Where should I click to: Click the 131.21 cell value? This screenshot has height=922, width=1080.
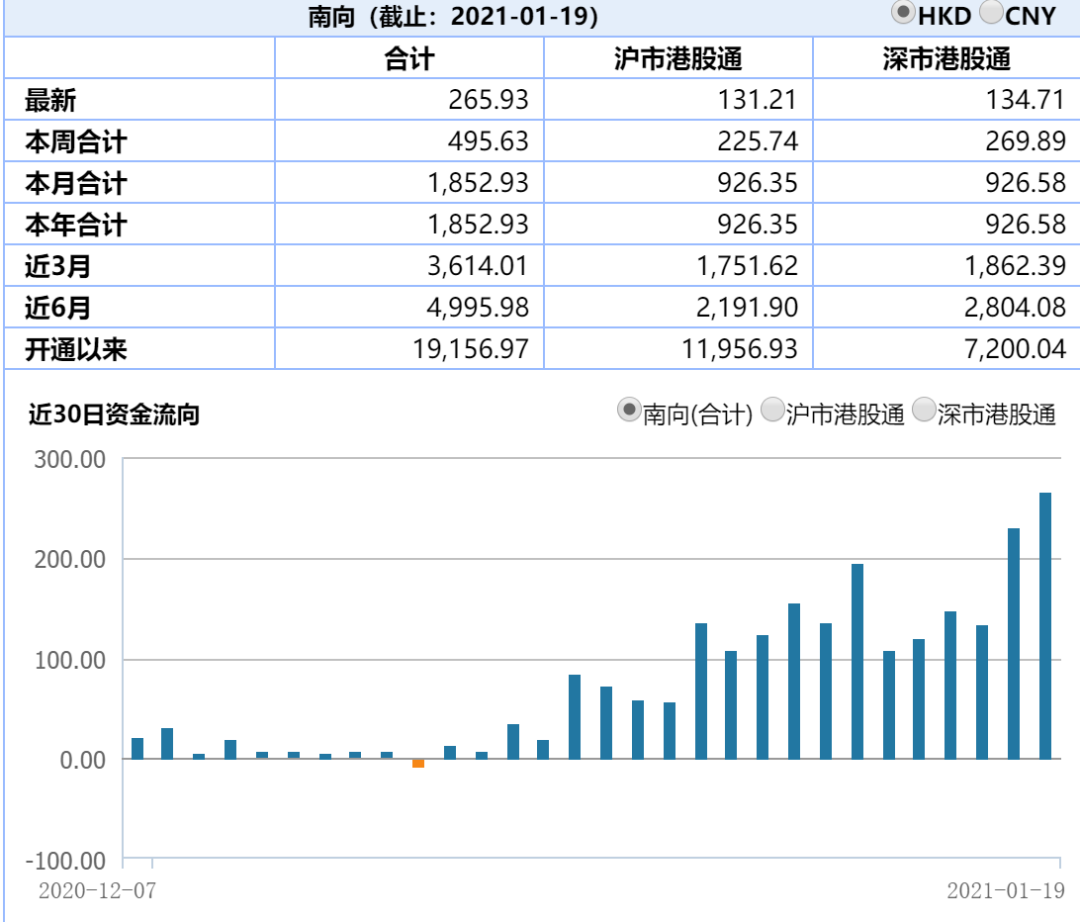click(x=757, y=100)
